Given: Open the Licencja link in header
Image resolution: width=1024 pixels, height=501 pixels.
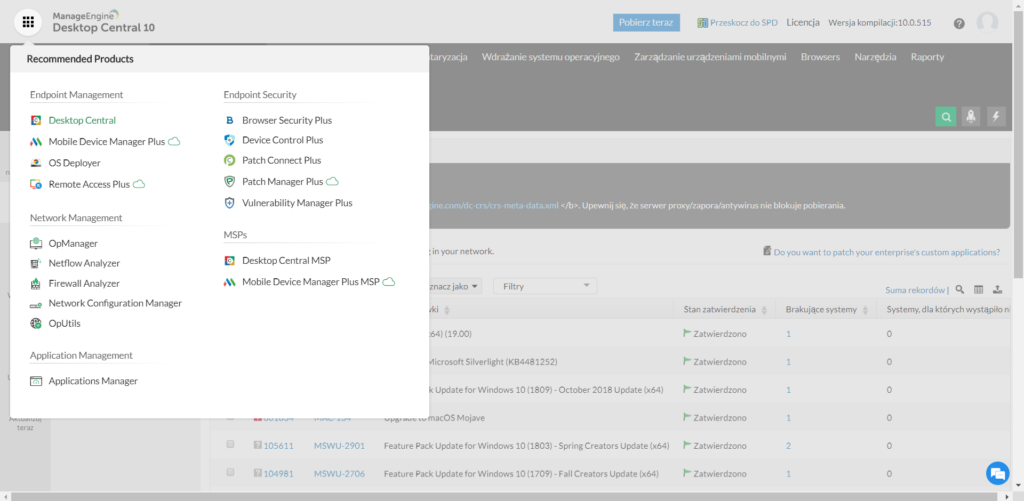Looking at the screenshot, I should click(x=803, y=22).
